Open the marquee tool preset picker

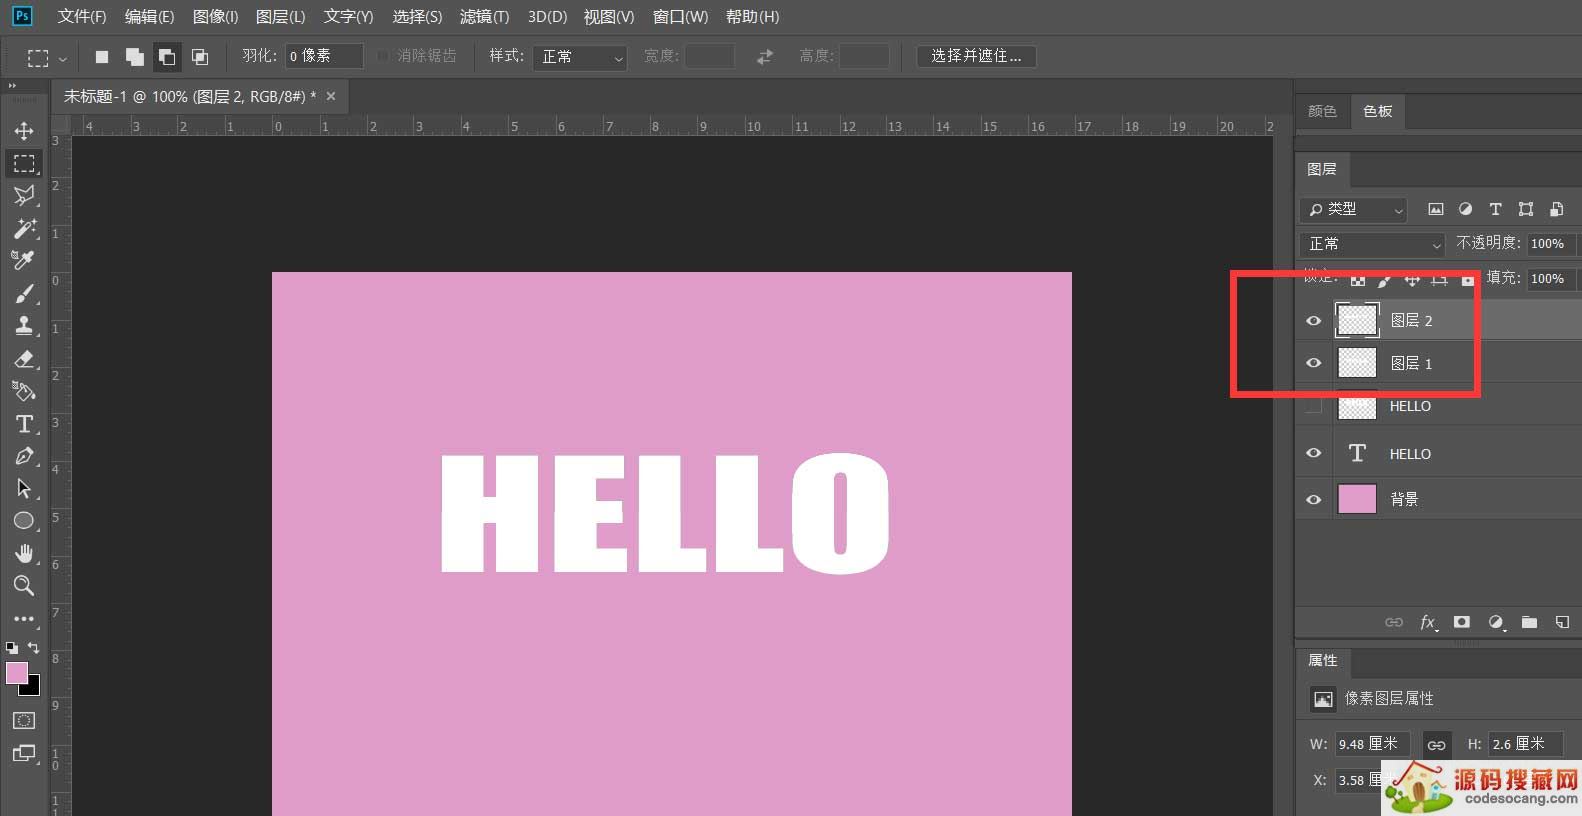pyautogui.click(x=46, y=58)
